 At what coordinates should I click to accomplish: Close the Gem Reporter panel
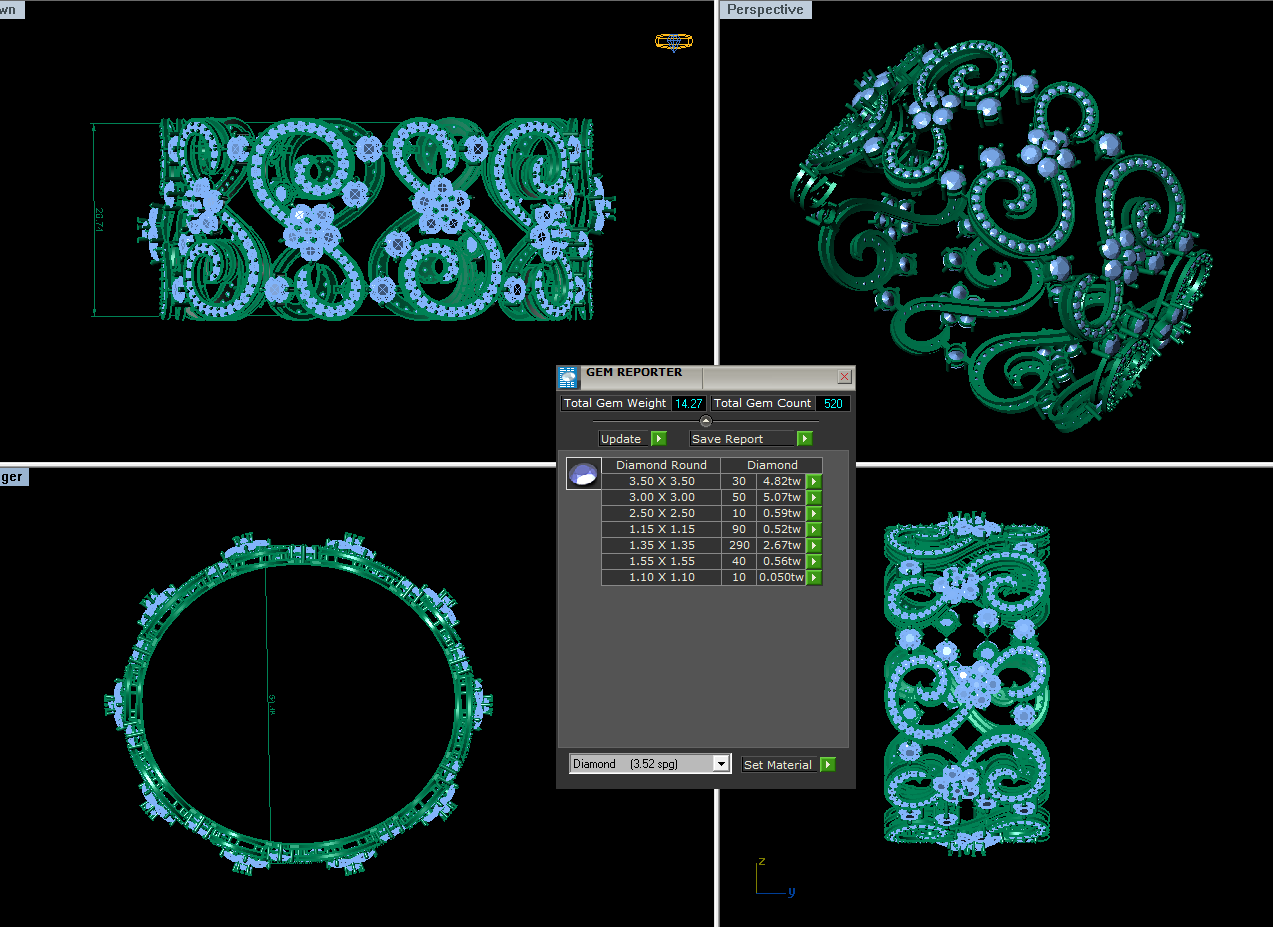point(845,377)
